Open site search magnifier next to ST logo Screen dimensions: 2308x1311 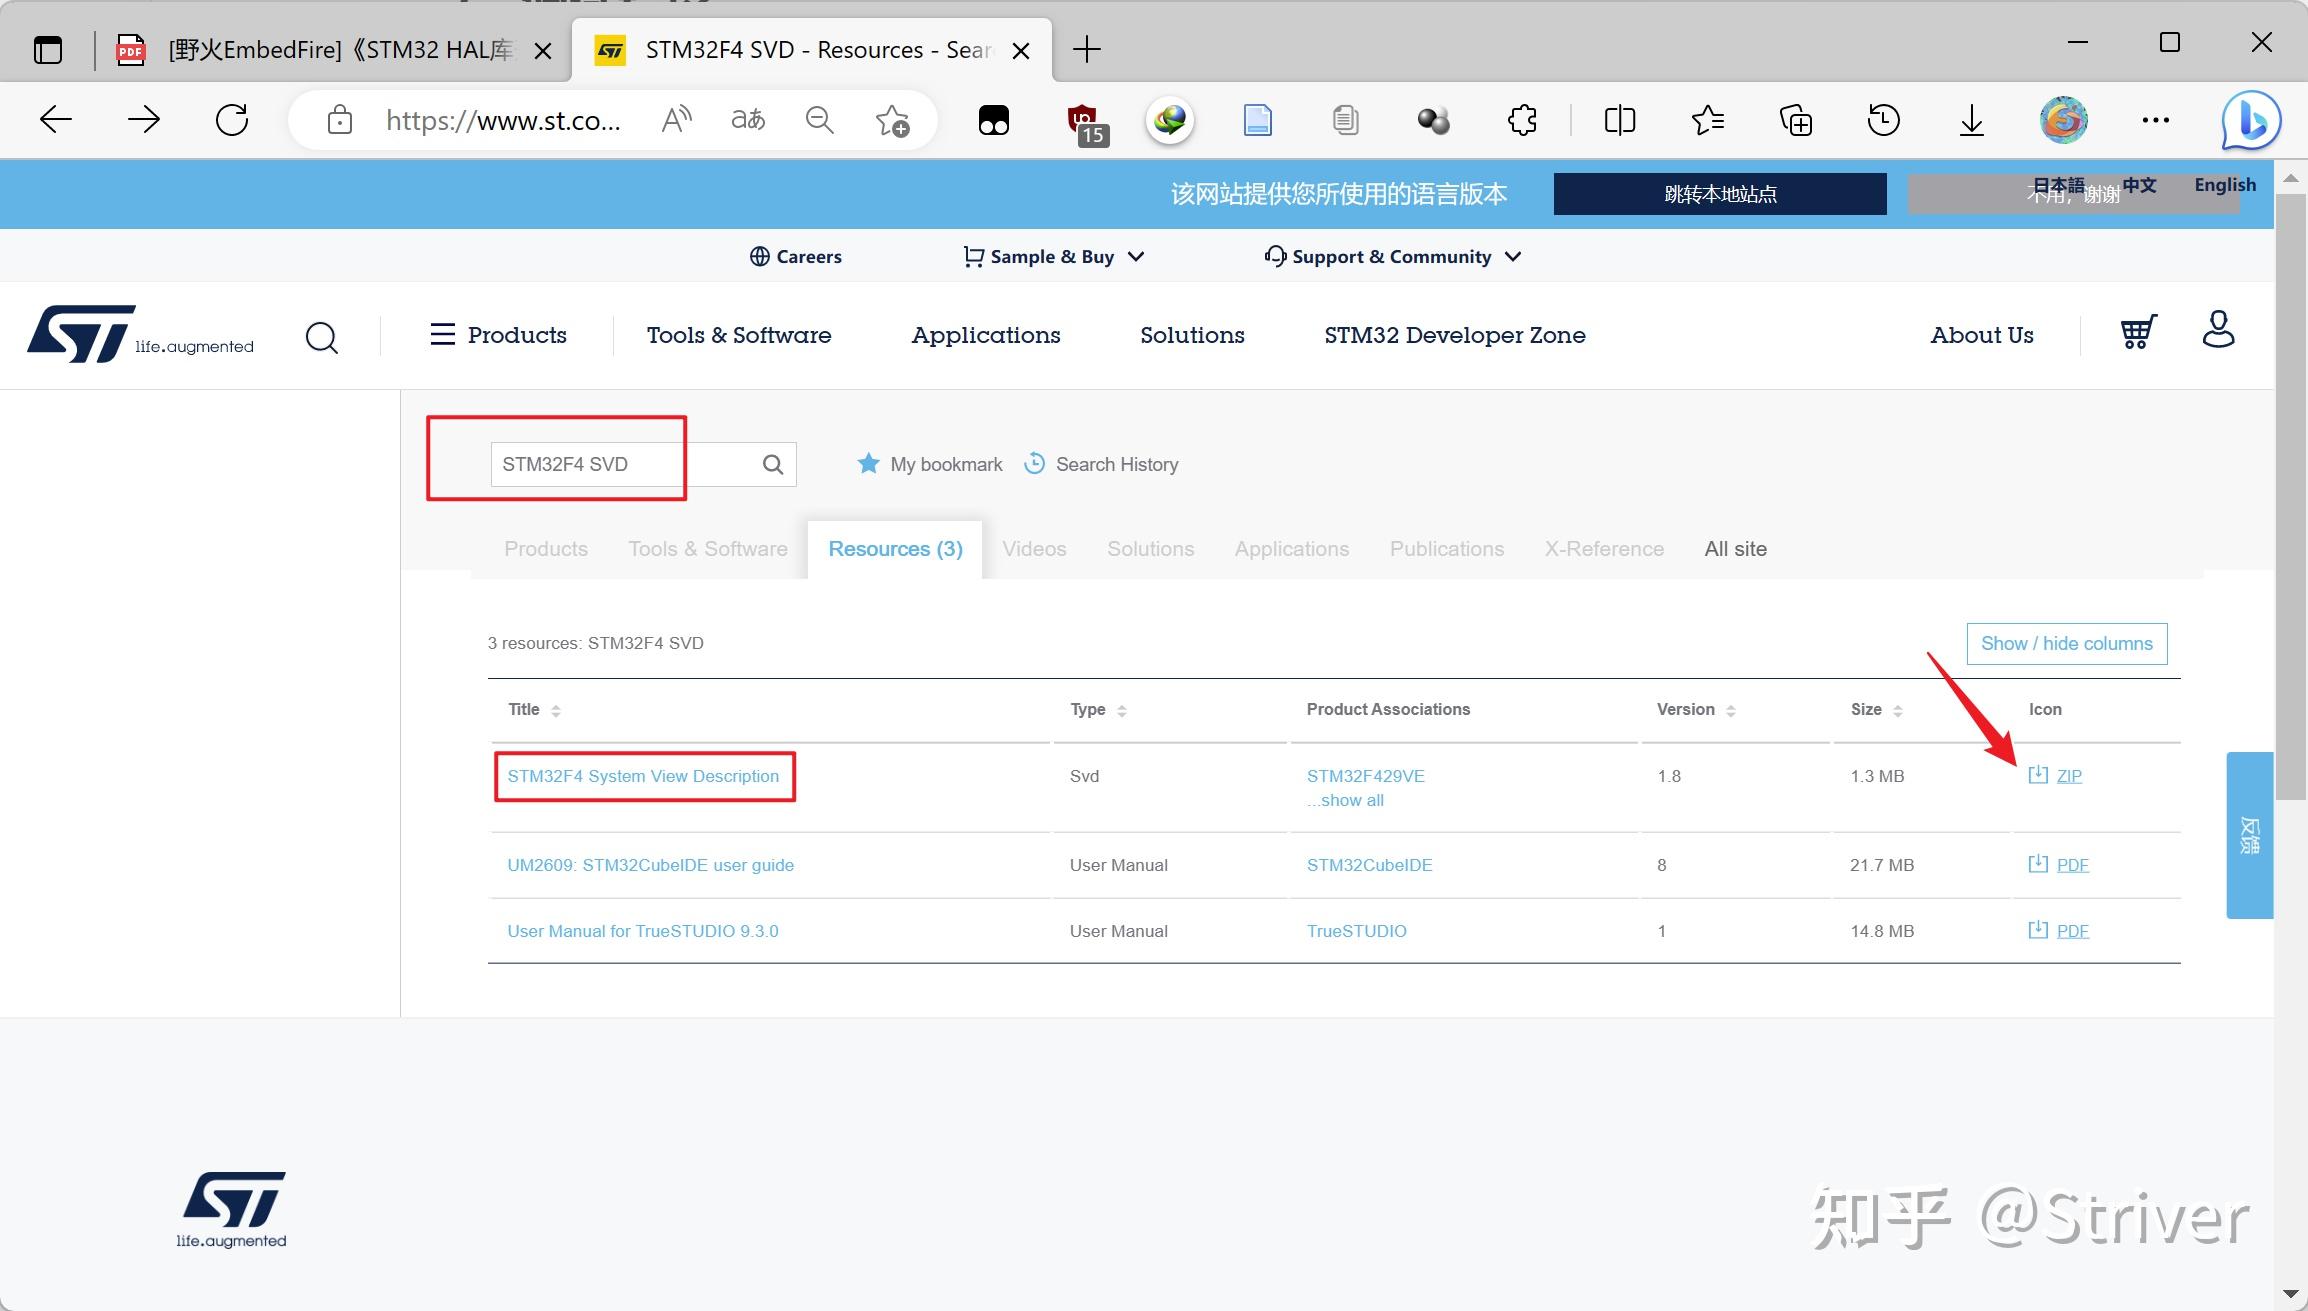[x=321, y=337]
